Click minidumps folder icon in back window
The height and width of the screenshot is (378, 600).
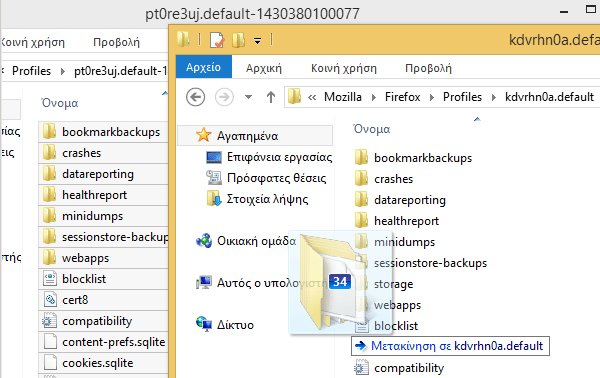tap(49, 215)
